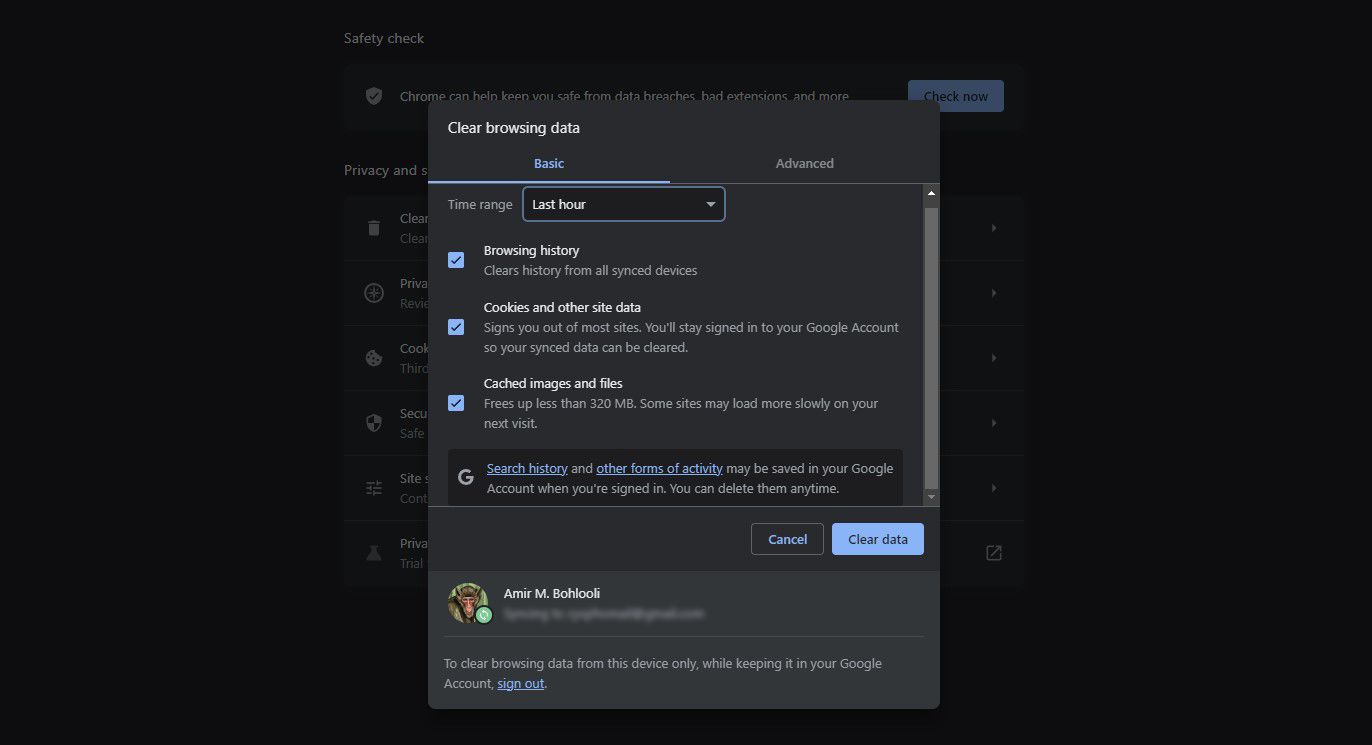Click the sign out link

pyautogui.click(x=520, y=683)
